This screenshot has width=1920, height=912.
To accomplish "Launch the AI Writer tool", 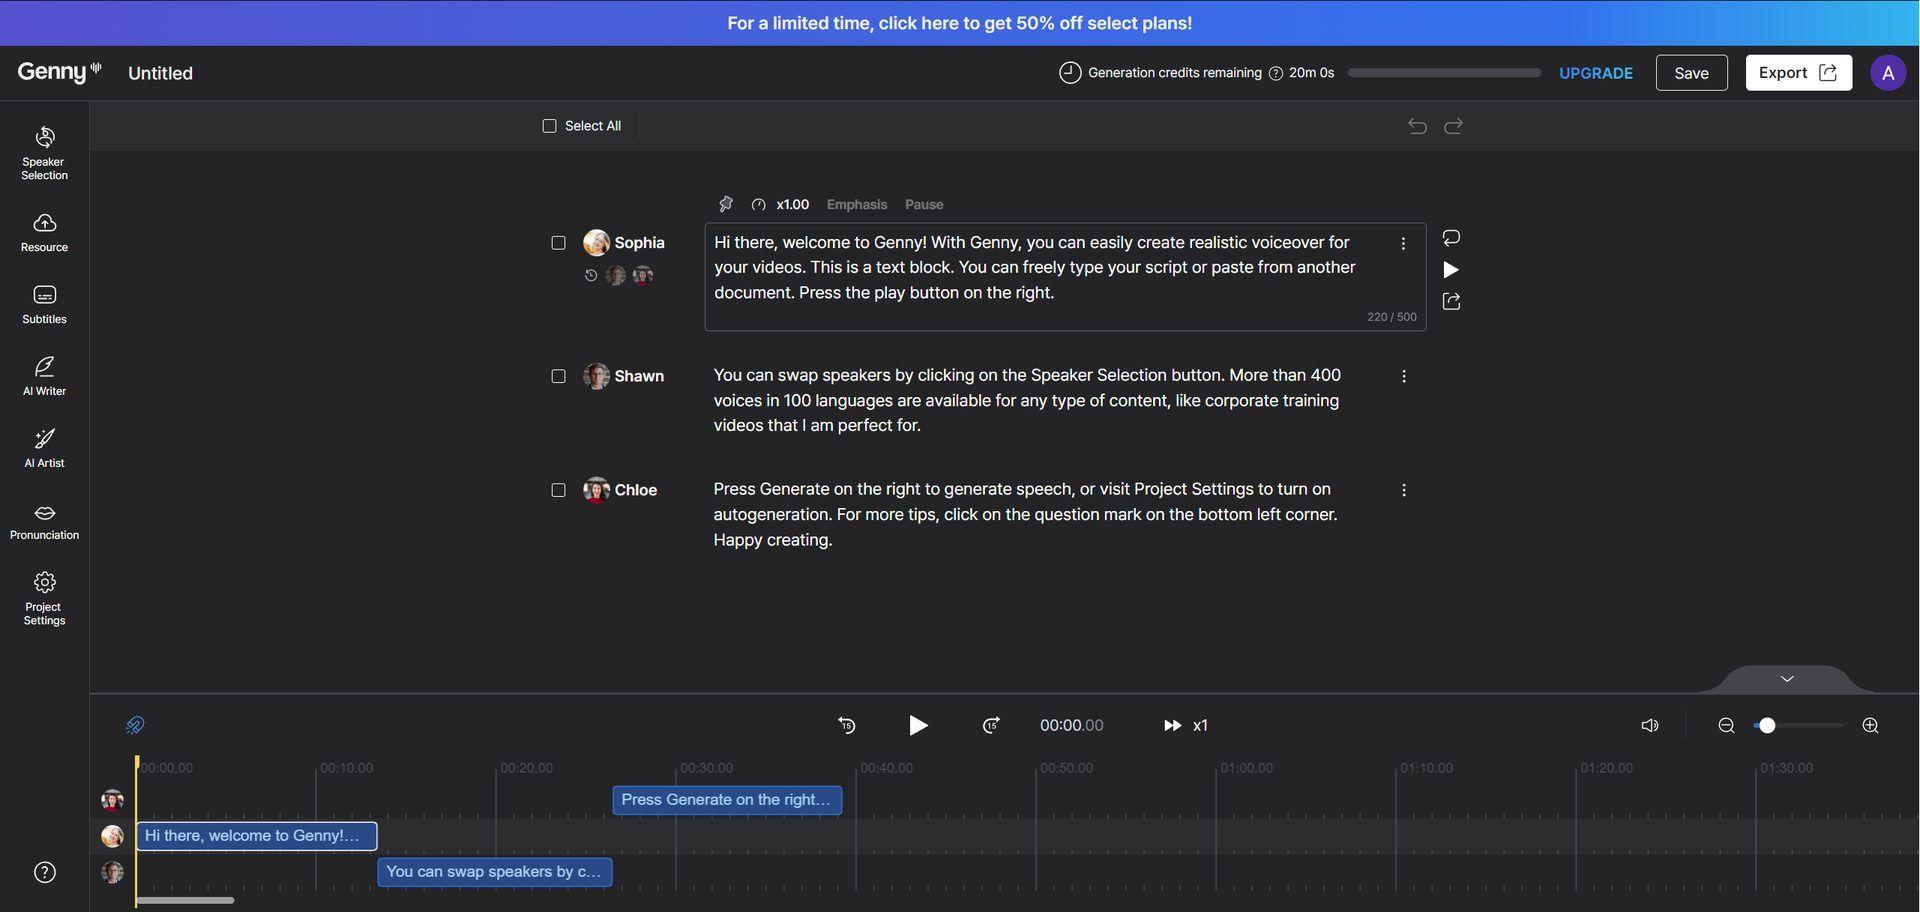I will click(44, 376).
